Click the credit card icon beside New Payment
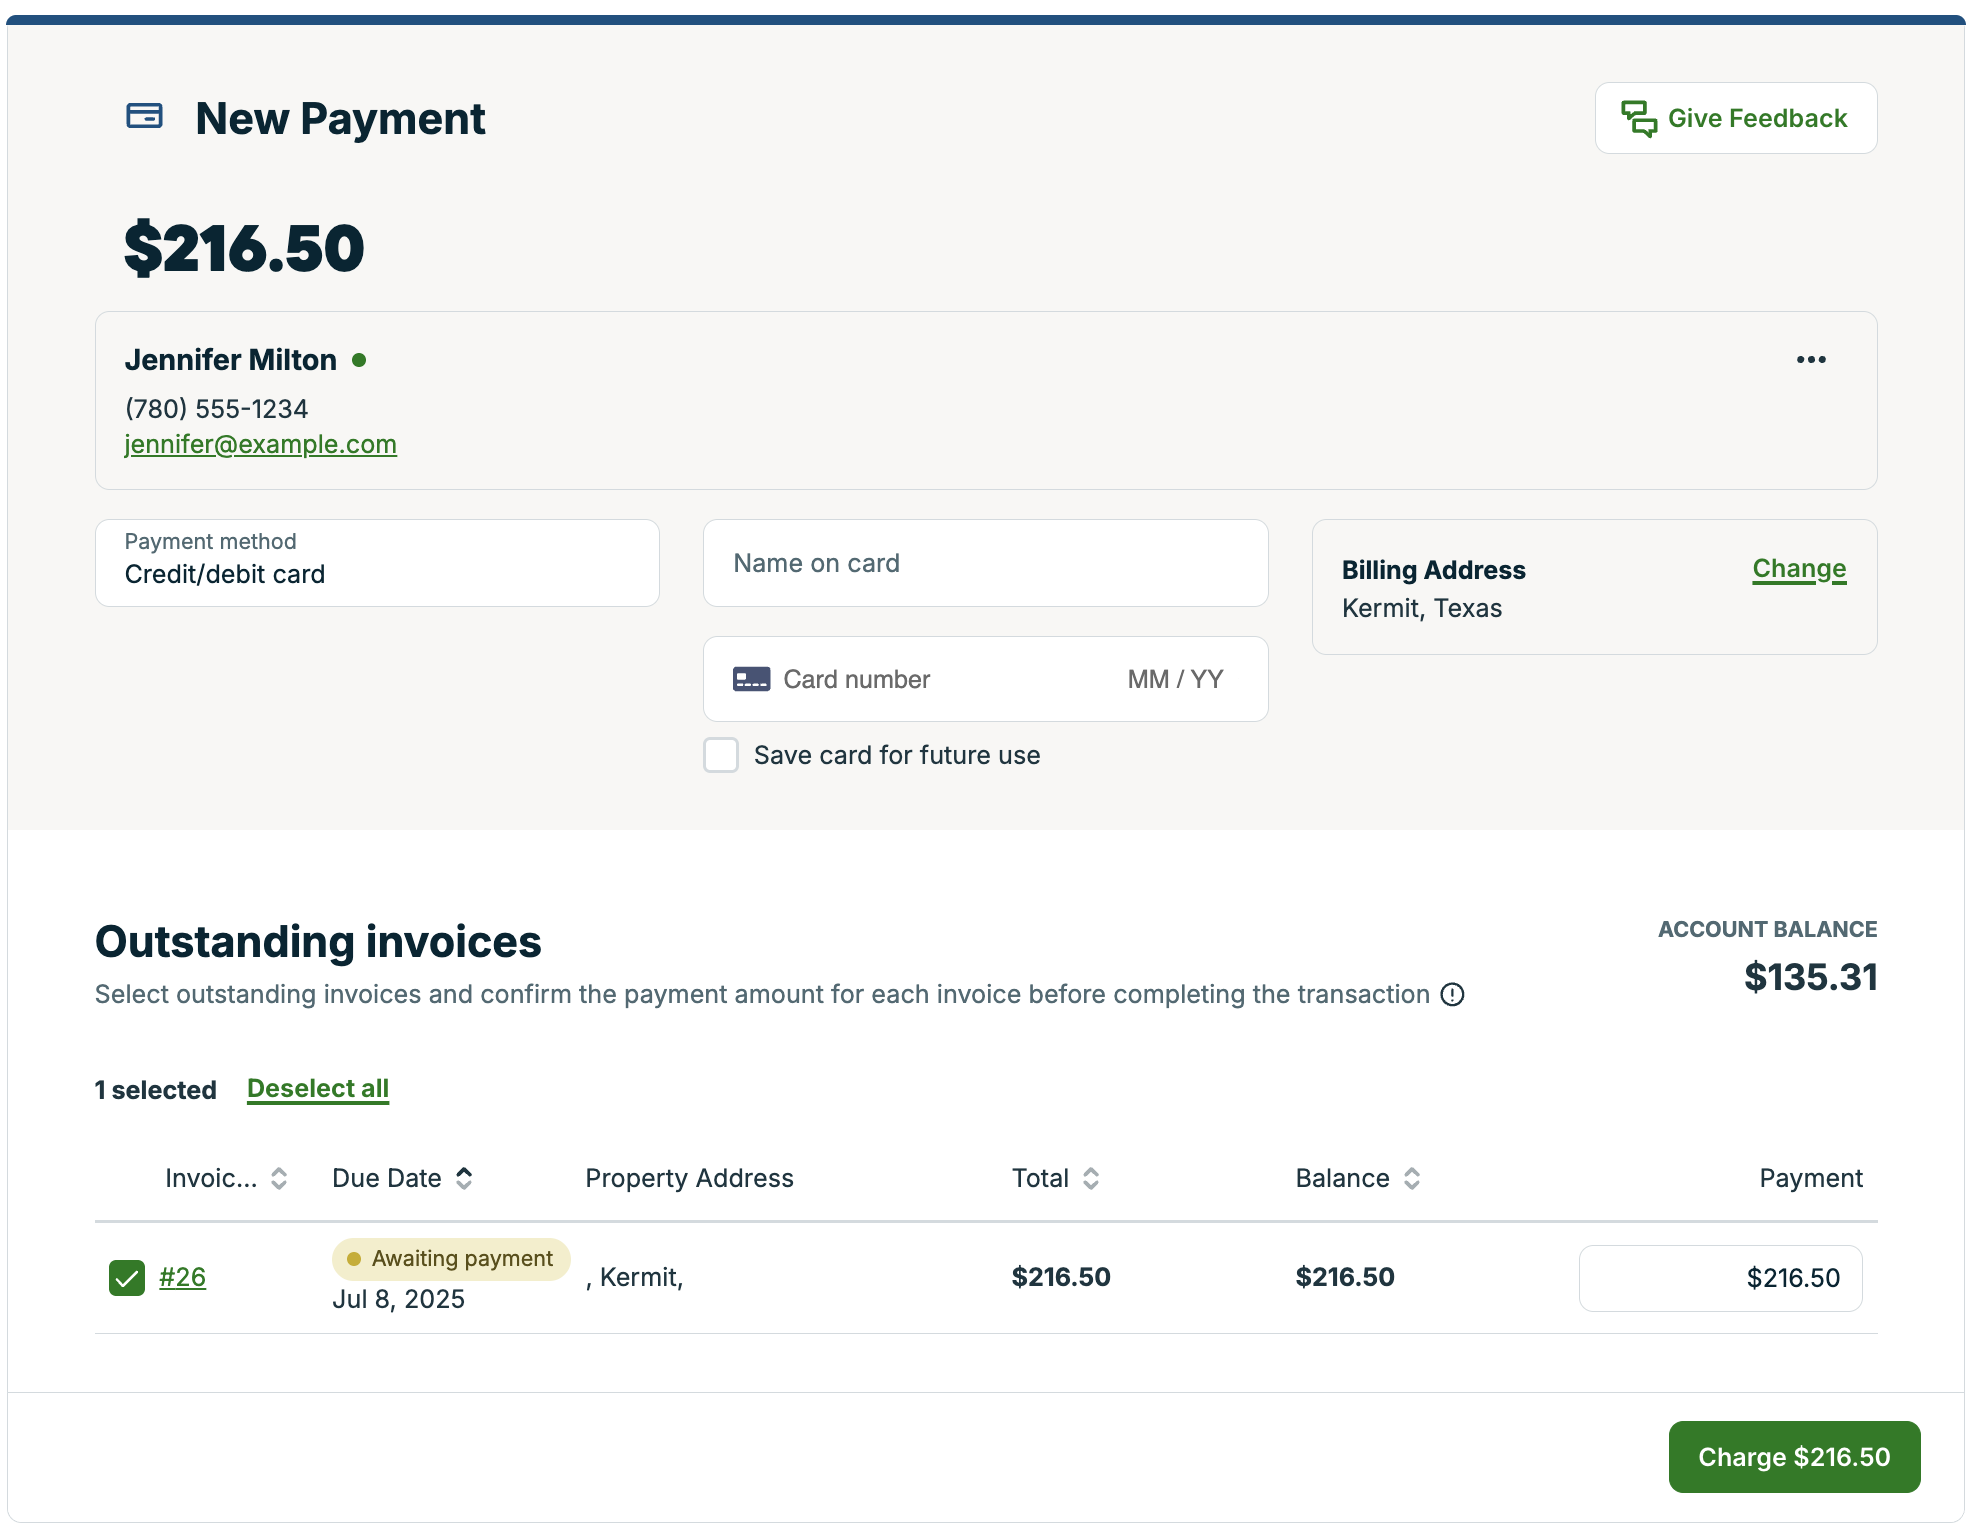Image resolution: width=1970 pixels, height=1532 pixels. tap(144, 116)
